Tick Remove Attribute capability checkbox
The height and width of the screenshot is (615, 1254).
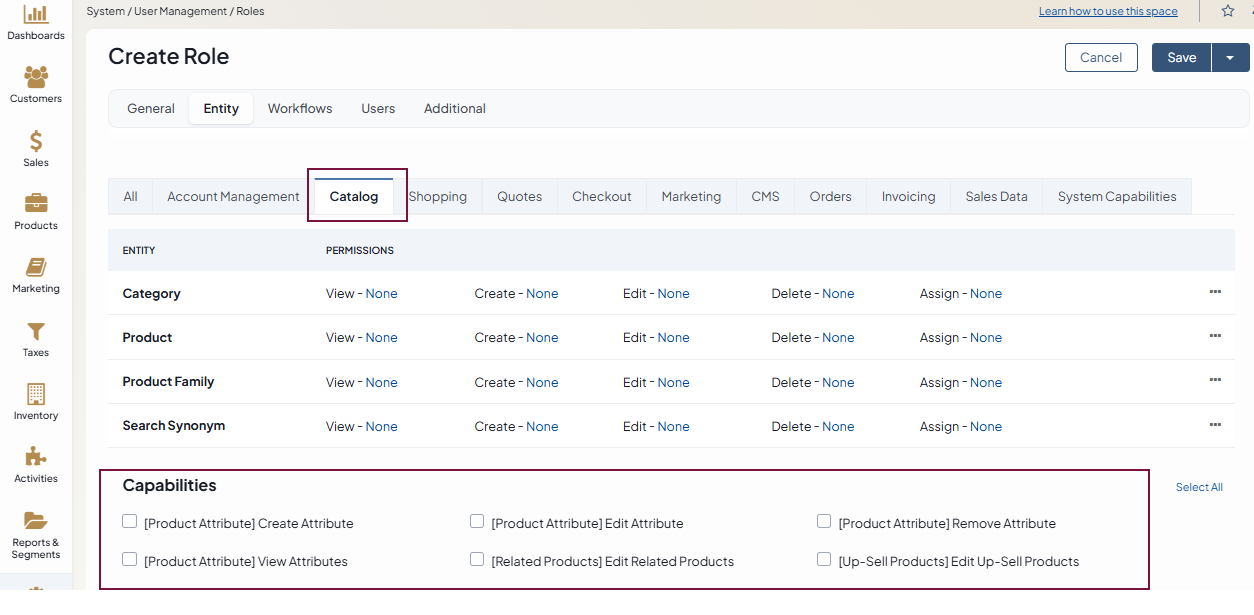(x=824, y=521)
